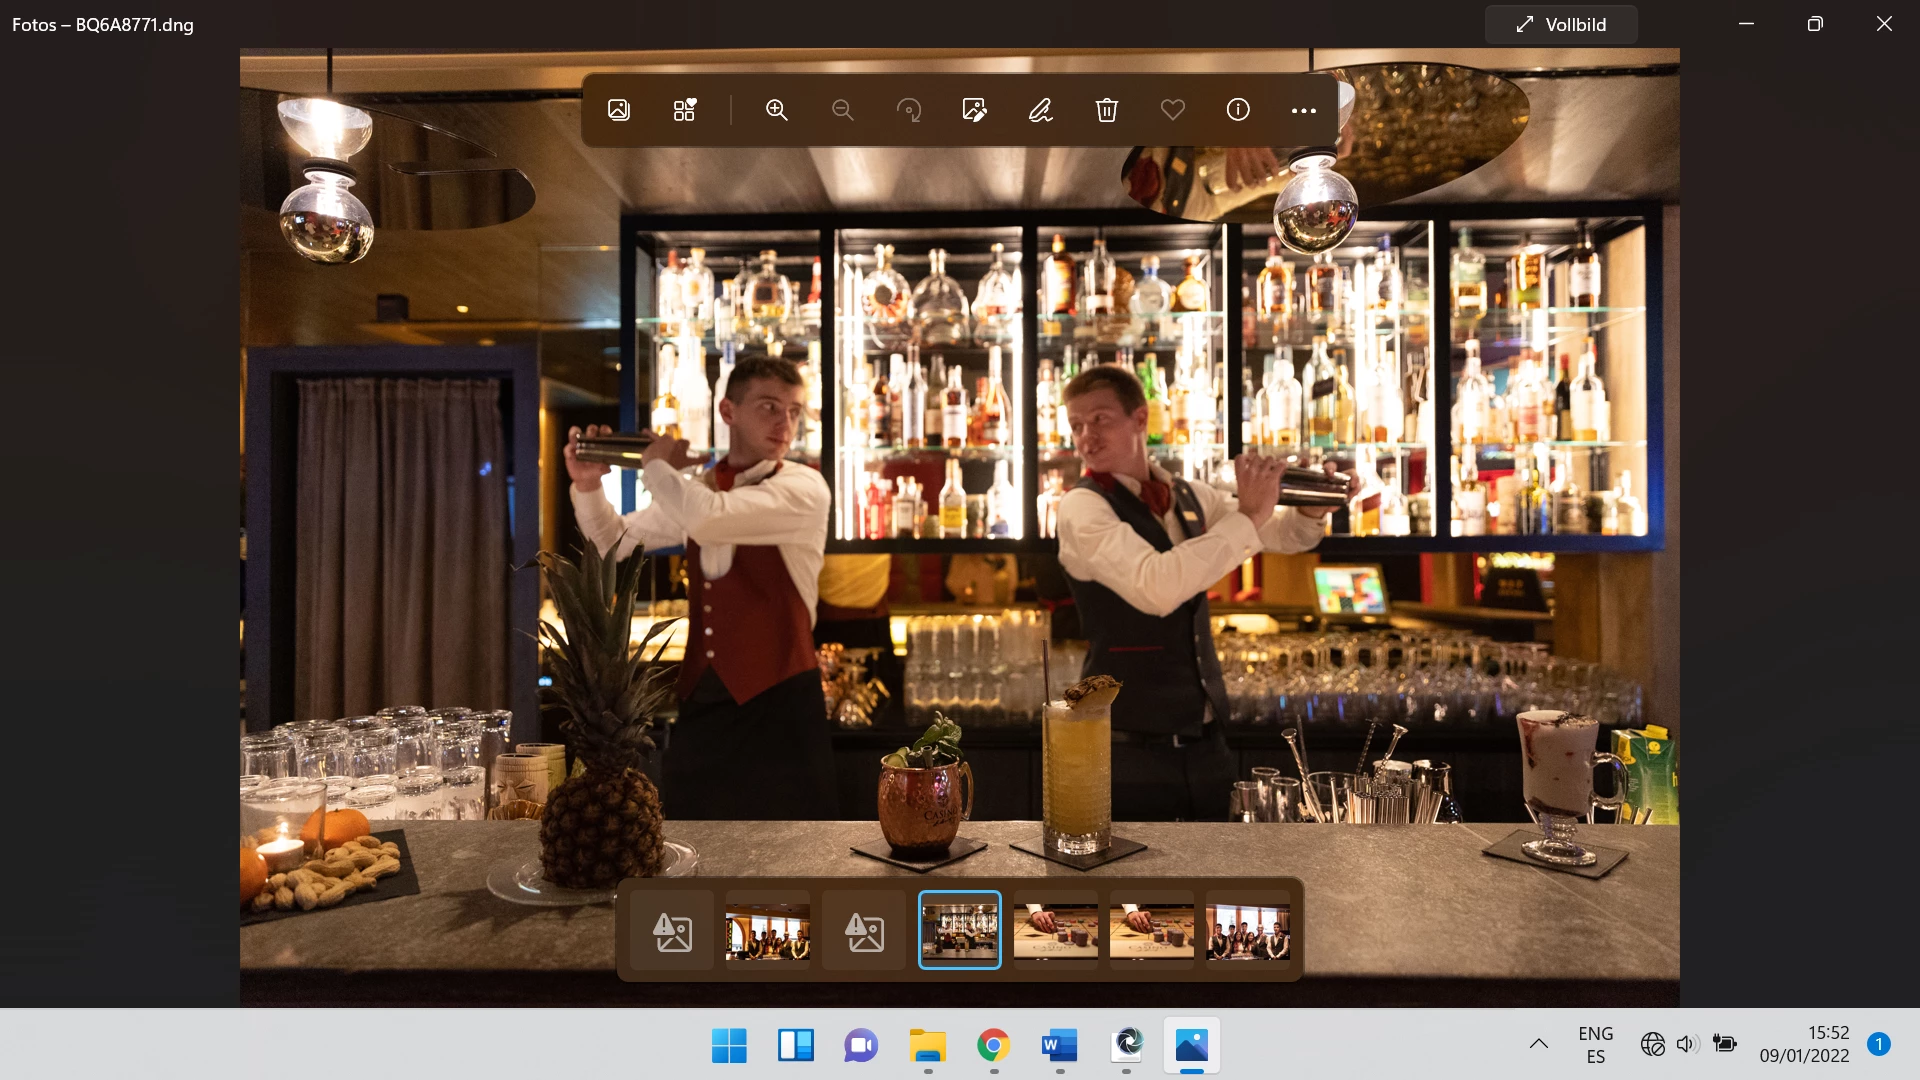Open Google Chrome from the taskbar

click(993, 1046)
